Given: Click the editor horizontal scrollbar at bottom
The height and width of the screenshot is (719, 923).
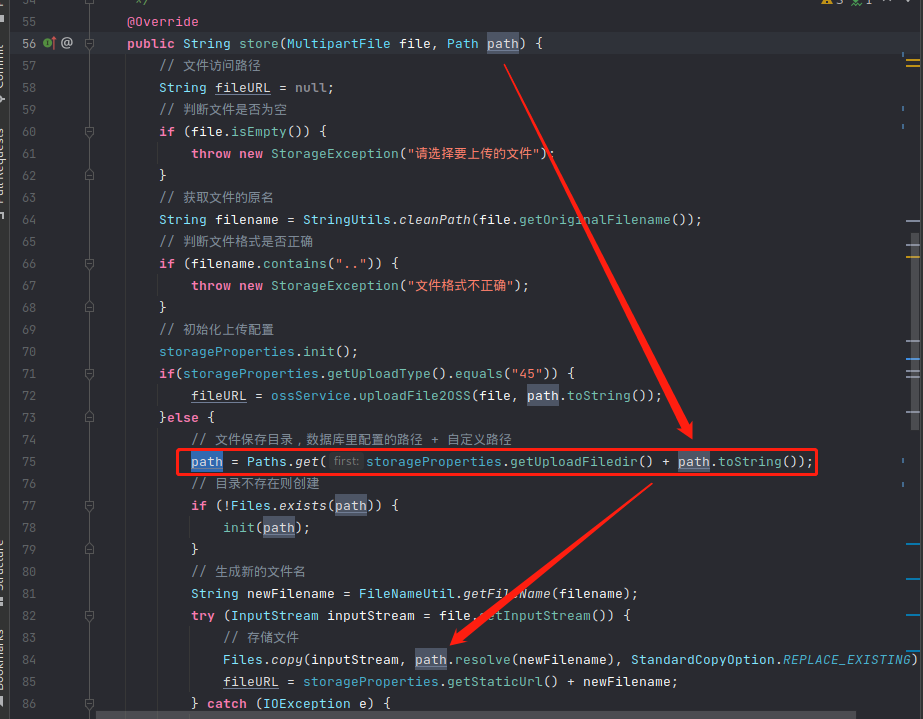Looking at the screenshot, I should point(477,715).
